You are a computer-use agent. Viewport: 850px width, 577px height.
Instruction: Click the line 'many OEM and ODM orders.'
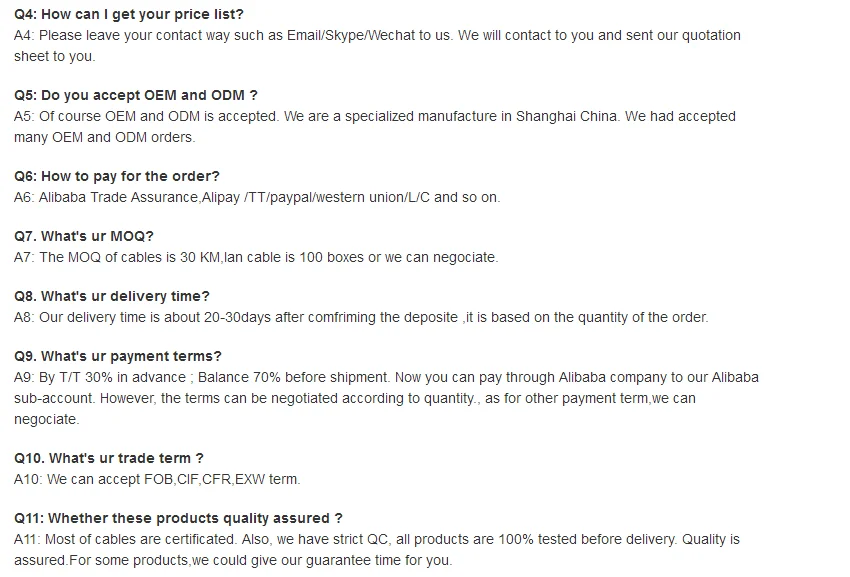[105, 137]
